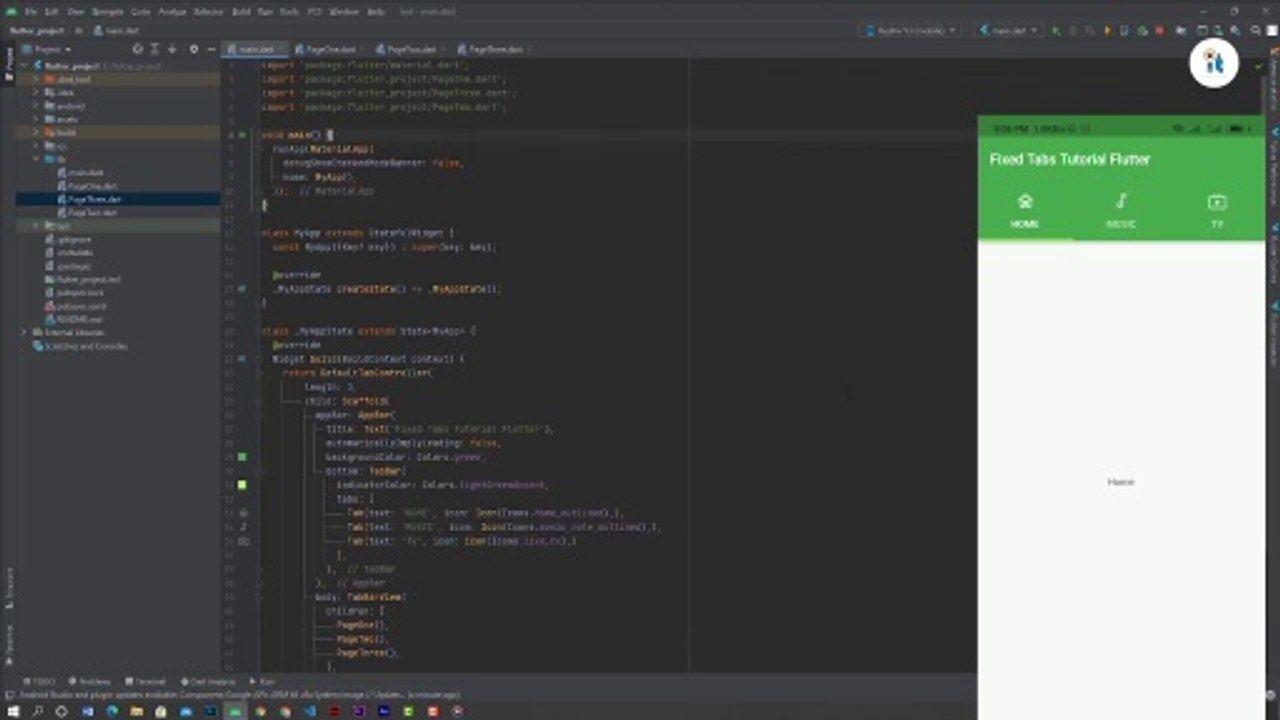Open the Refactor menu

[x=208, y=11]
